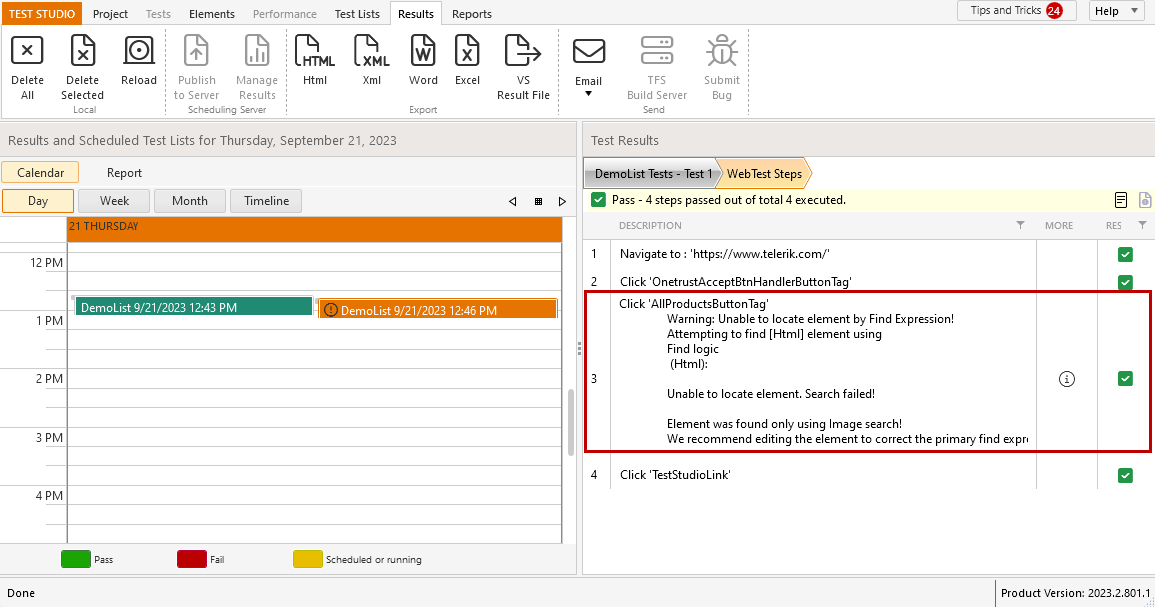Go to previous day in calendar

click(513, 201)
